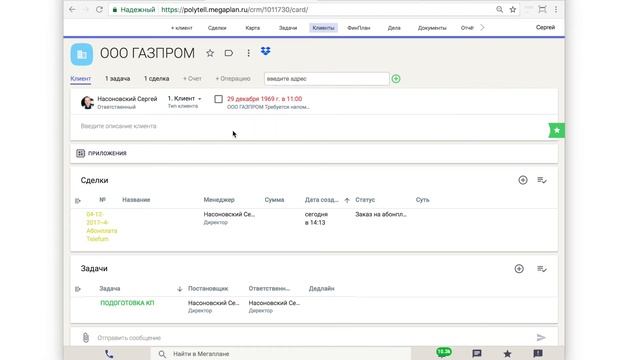Screen dimensions: 640x360
Task: Click the Дедлайн column header
Action: (x=321, y=289)
